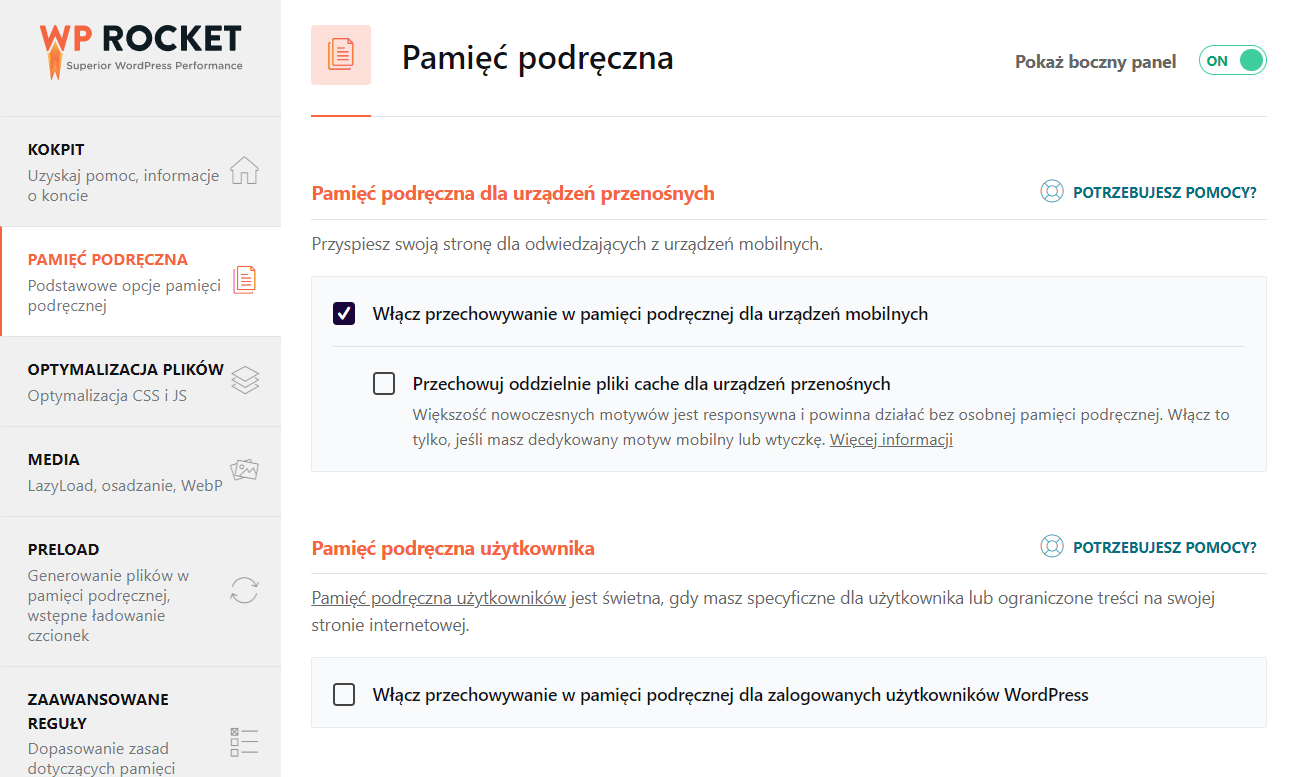Open the Więcej informacji link
The image size is (1290, 777).
[x=891, y=439]
